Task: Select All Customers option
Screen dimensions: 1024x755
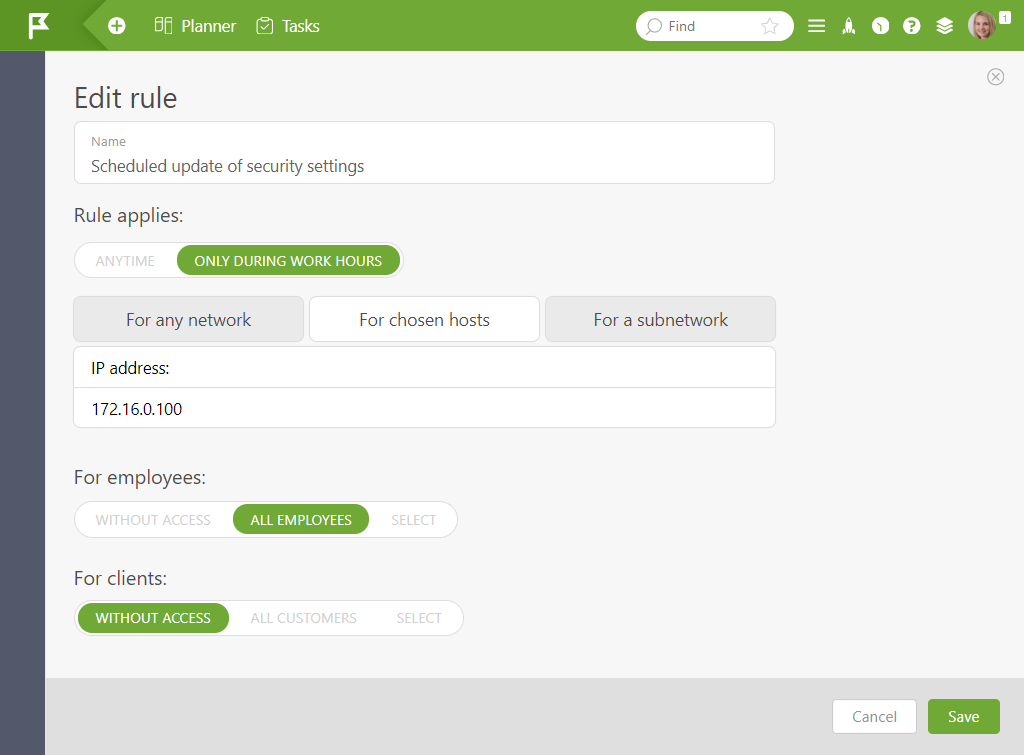Action: point(304,618)
